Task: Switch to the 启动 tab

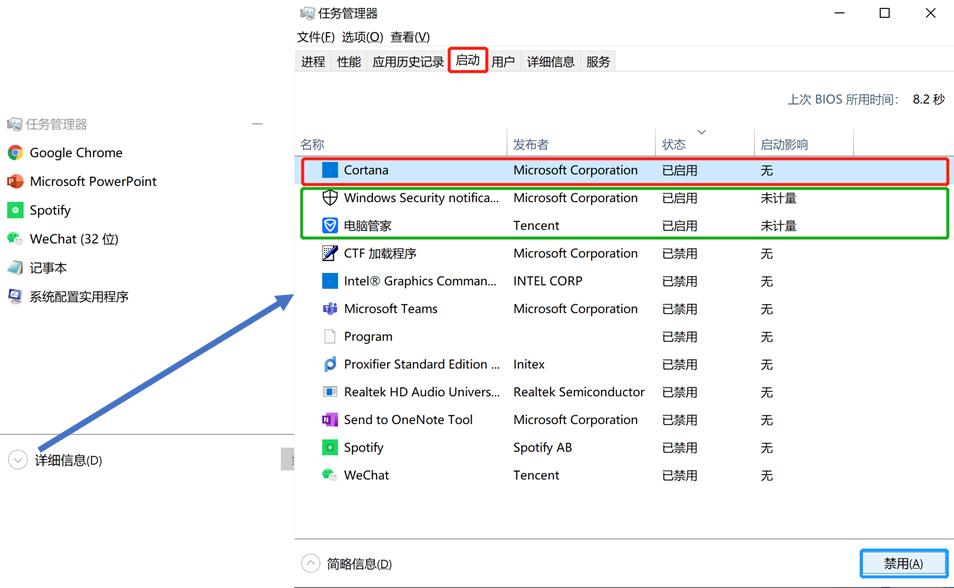Action: [467, 60]
